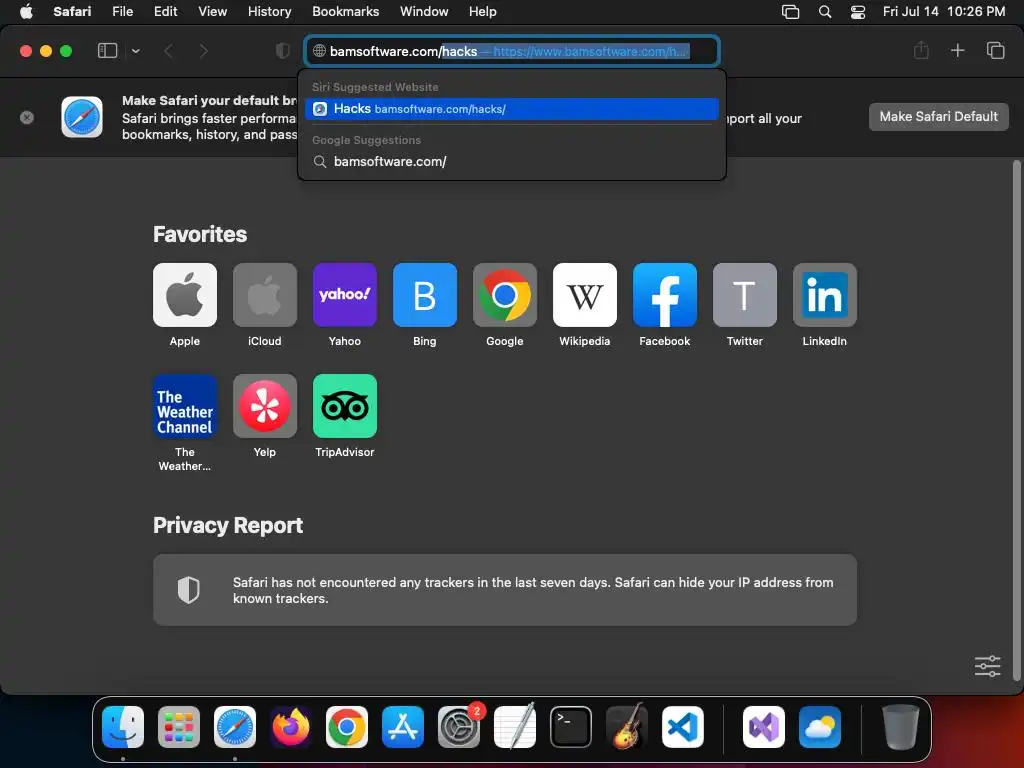Open TextEdit from the Dock
The width and height of the screenshot is (1024, 768).
point(515,726)
